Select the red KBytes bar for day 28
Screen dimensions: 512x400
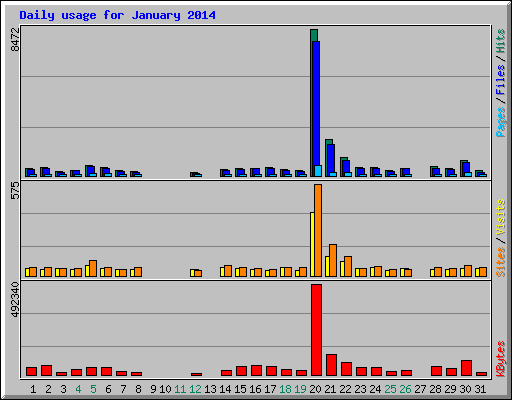(x=436, y=371)
